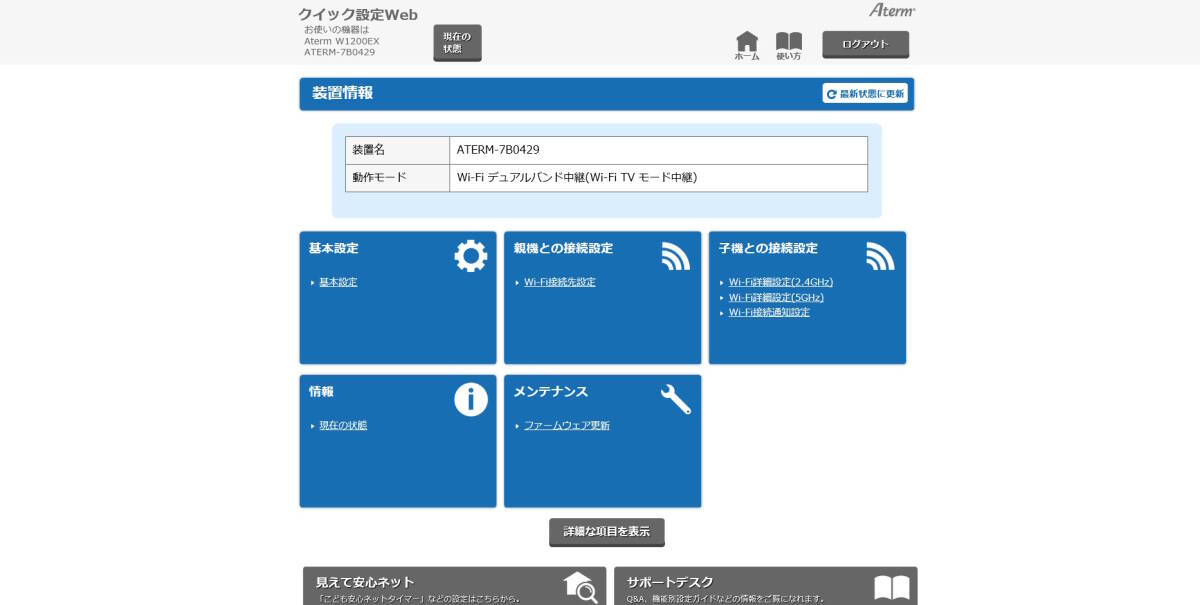Open the Wi-Fi接続通知設定 link
Screen dimensions: 1200x605
tap(770, 312)
